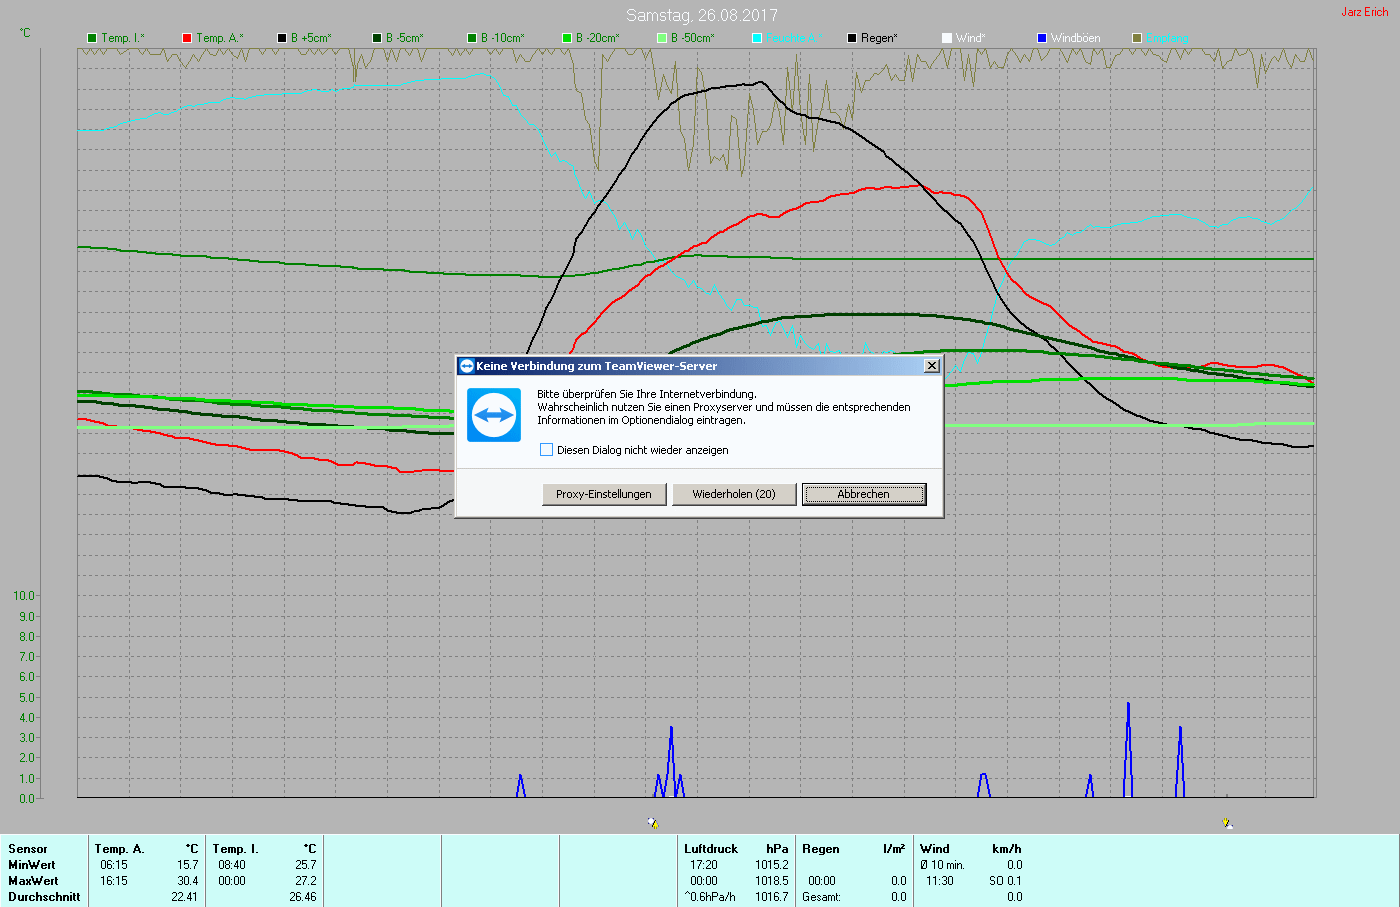Click the 'Regen' column header in the table
1400x907 pixels.
[821, 849]
